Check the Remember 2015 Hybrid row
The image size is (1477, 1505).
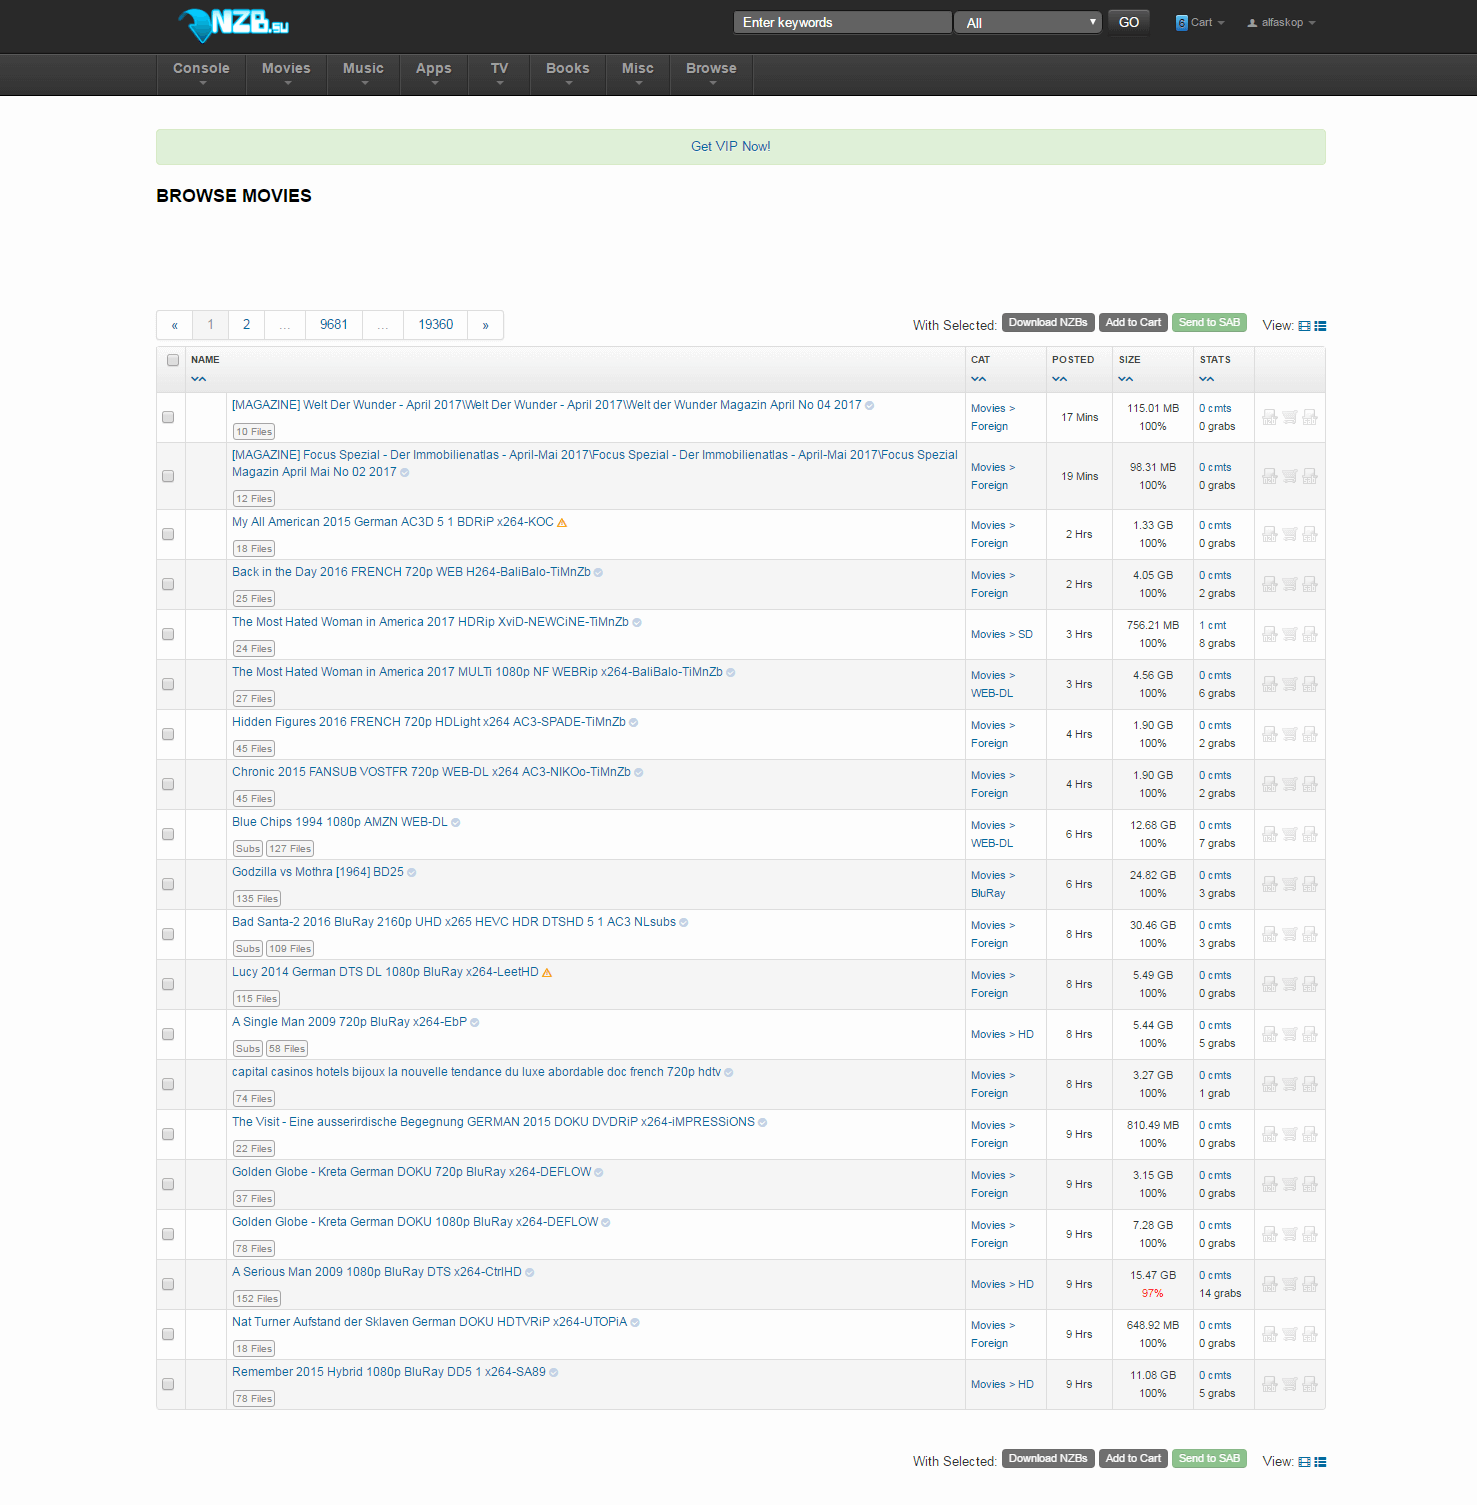168,1384
